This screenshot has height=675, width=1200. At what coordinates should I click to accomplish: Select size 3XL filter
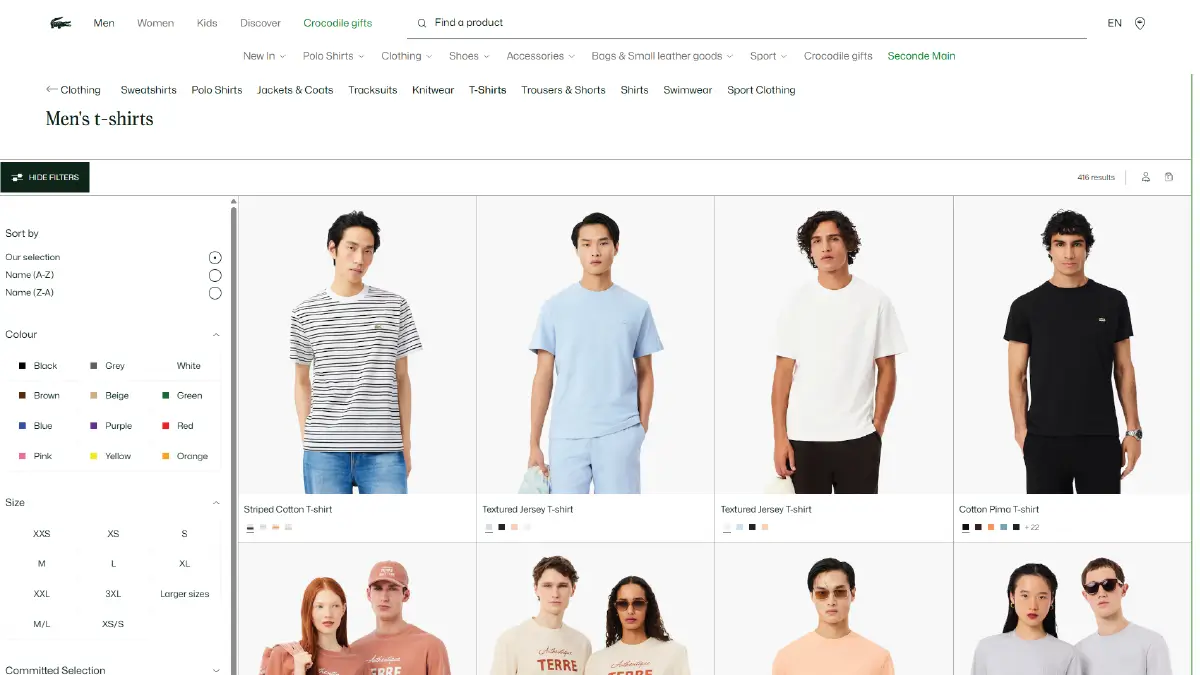pos(113,594)
